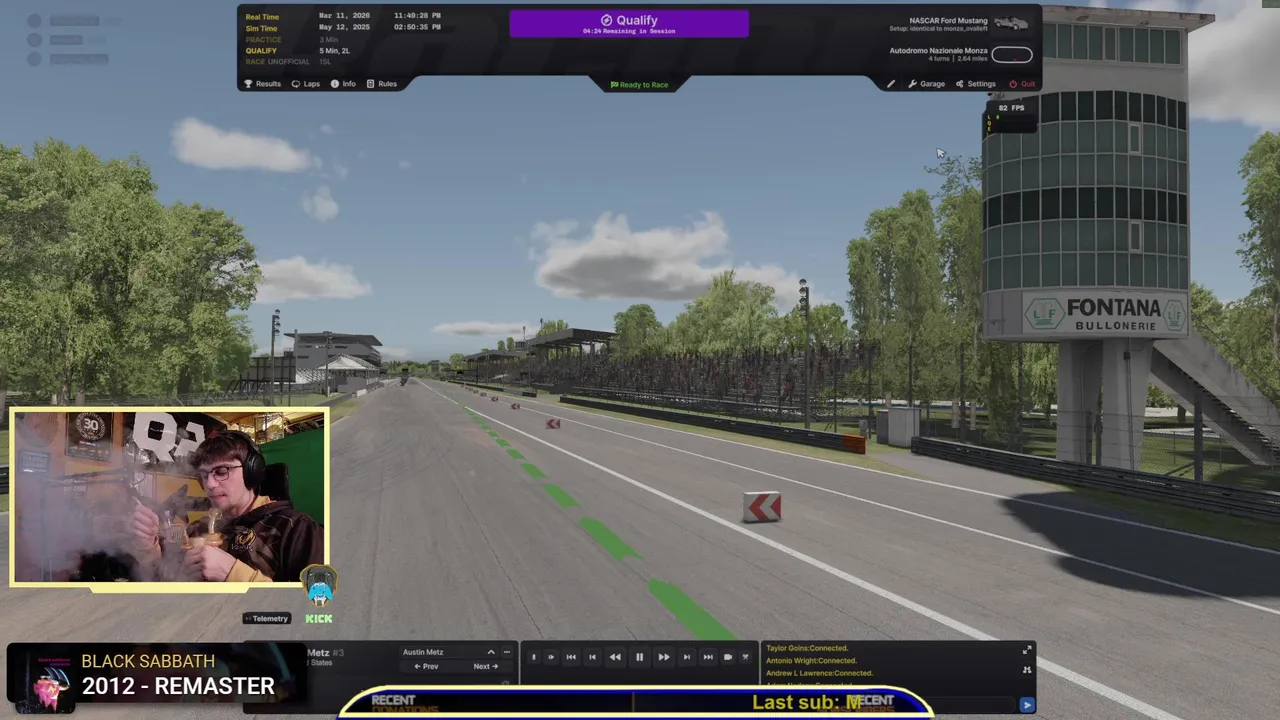The width and height of the screenshot is (1280, 720).
Task: Click the 'Autodromo Nazionale Monza' track name
Action: pyautogui.click(x=938, y=51)
